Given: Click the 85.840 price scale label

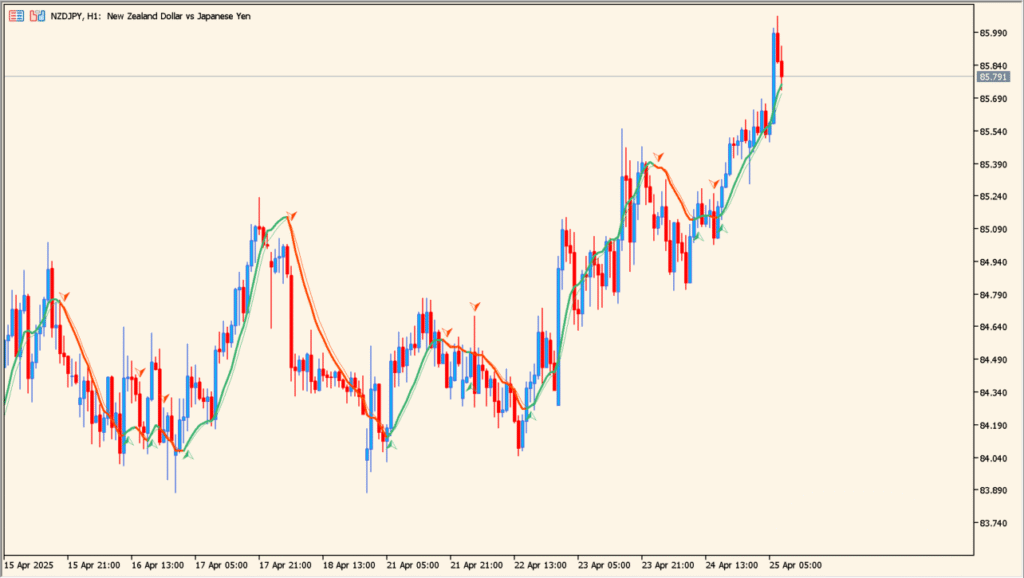Looking at the screenshot, I should [x=993, y=66].
